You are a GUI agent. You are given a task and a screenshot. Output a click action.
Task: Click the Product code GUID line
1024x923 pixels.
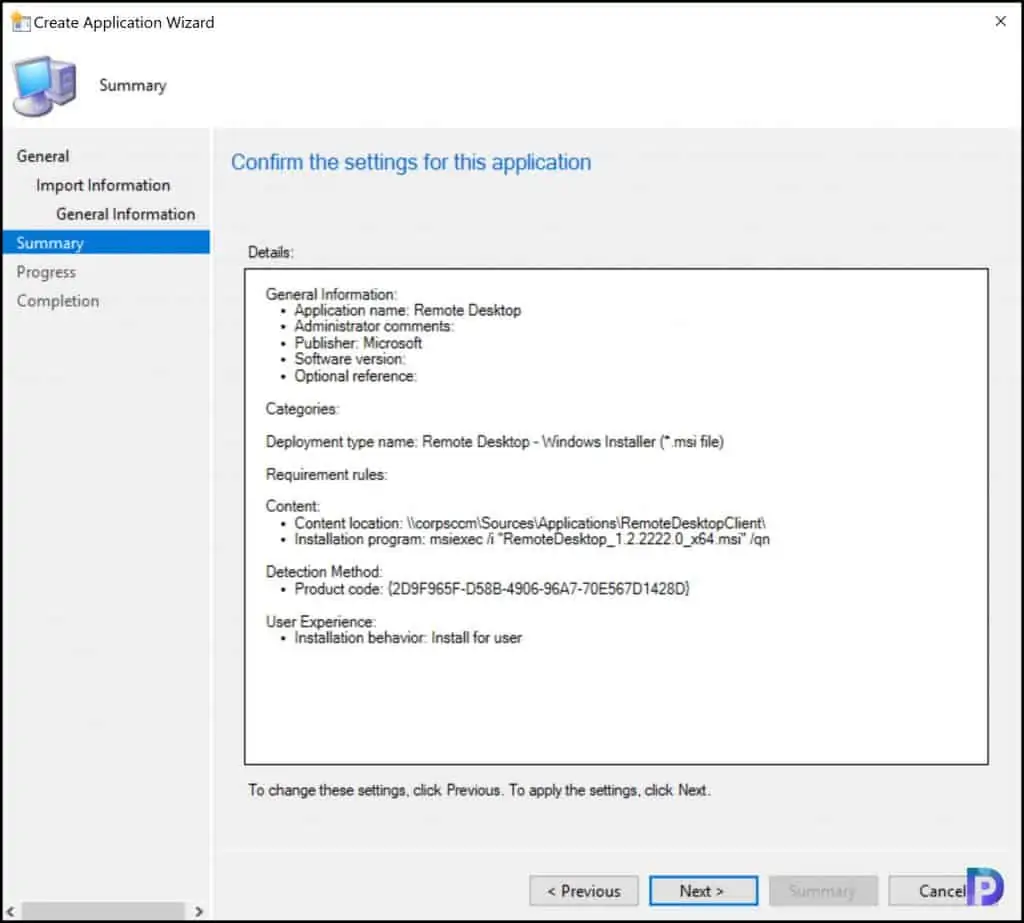492,589
